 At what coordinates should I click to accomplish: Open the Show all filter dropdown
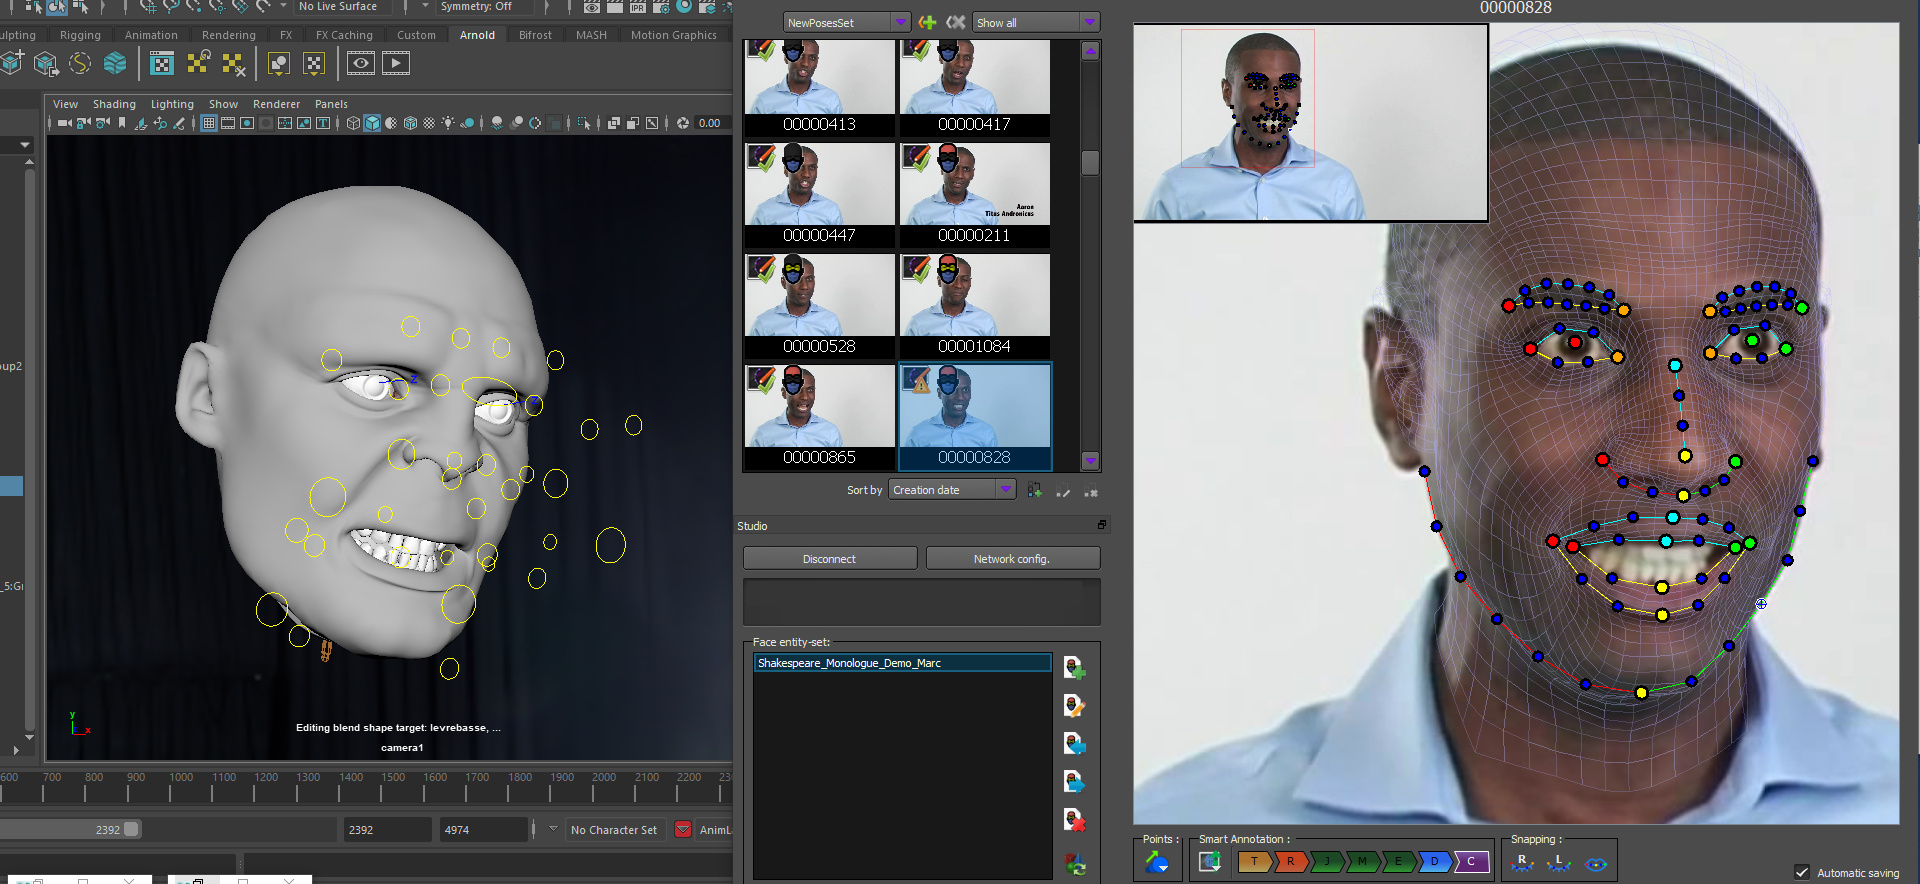click(1036, 22)
